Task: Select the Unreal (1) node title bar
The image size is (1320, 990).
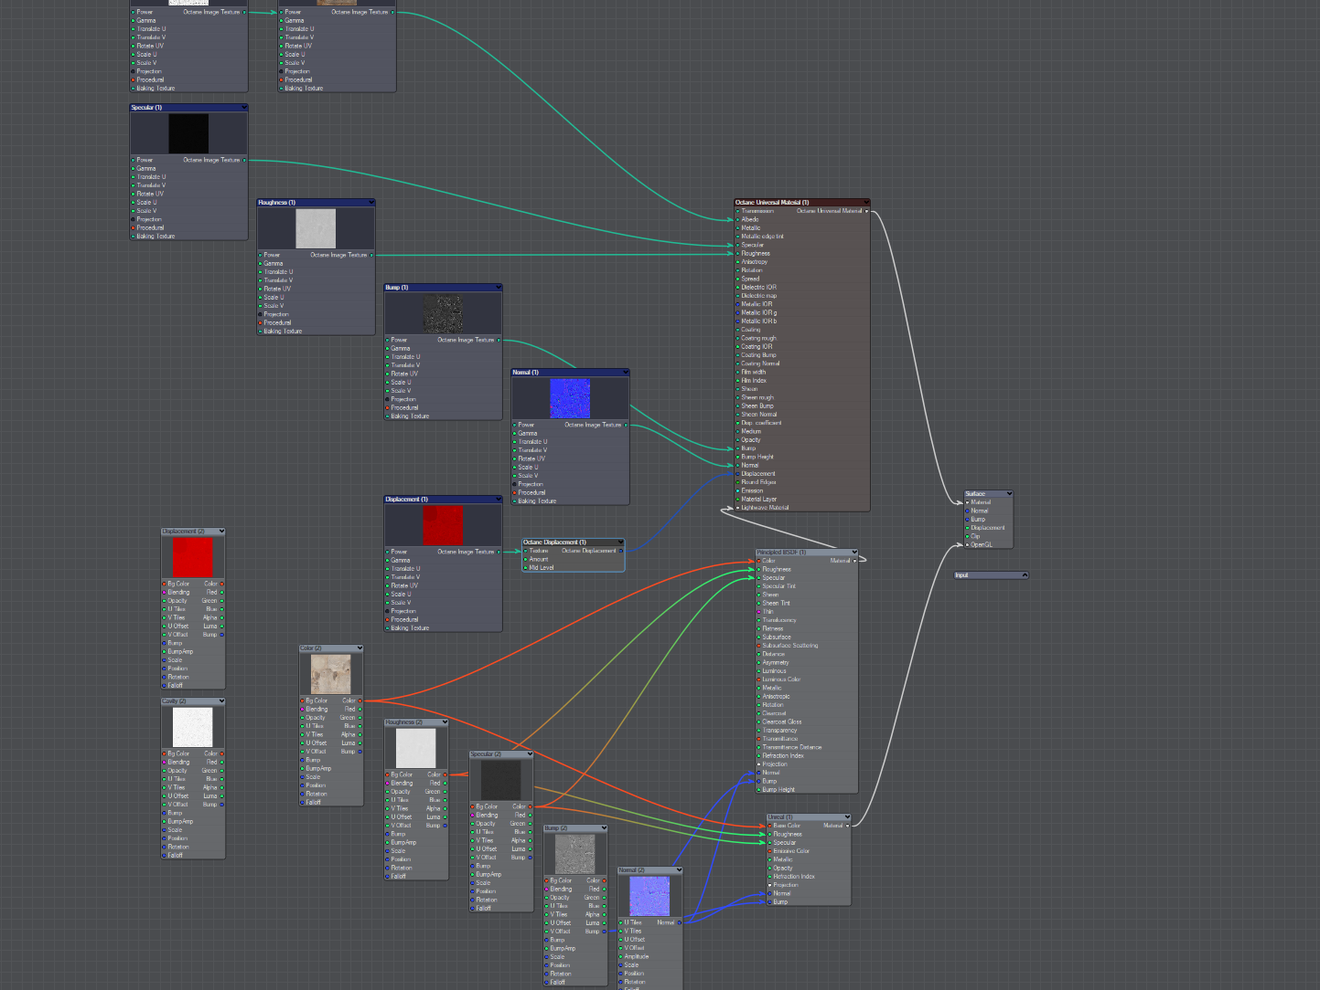Action: tap(805, 817)
